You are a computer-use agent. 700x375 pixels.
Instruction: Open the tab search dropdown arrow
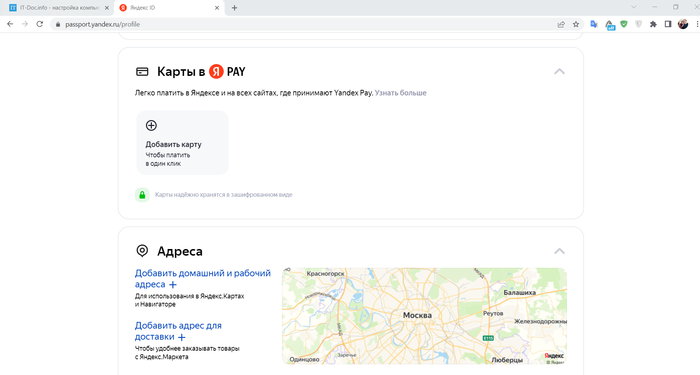[x=633, y=7]
